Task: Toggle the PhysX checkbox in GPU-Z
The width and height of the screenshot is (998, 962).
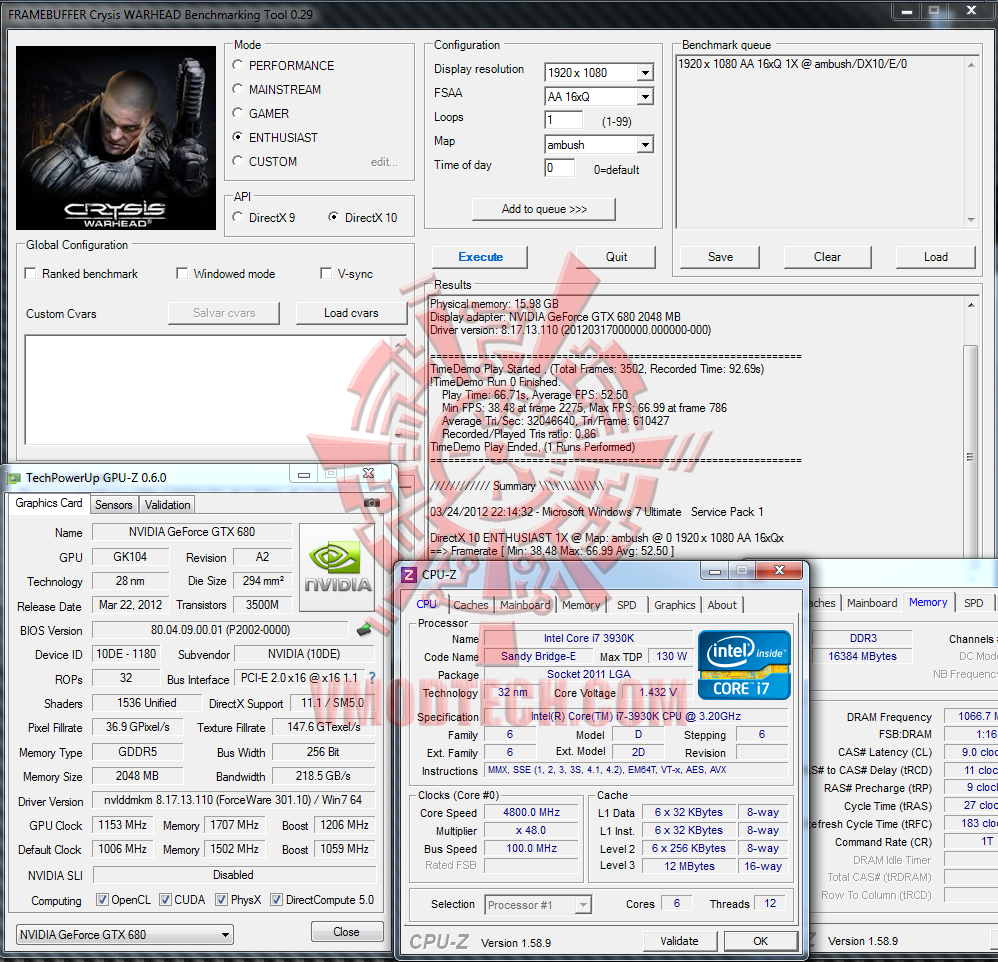Action: tap(221, 900)
